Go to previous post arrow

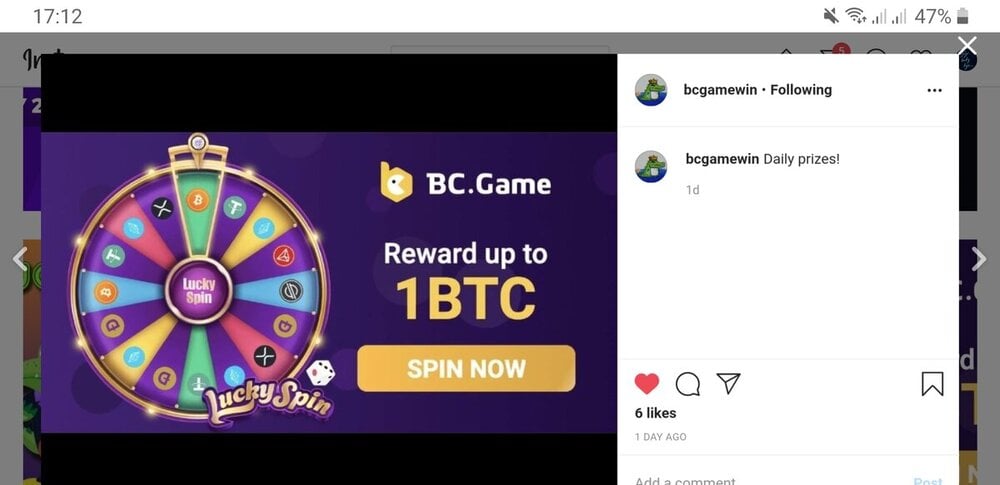20,259
